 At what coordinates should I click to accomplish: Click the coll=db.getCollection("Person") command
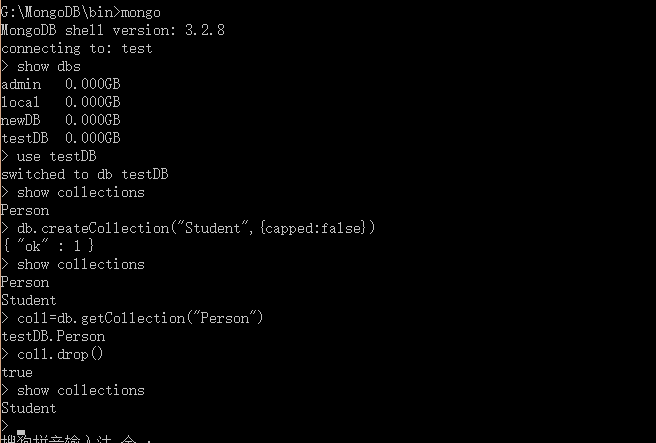coord(140,318)
